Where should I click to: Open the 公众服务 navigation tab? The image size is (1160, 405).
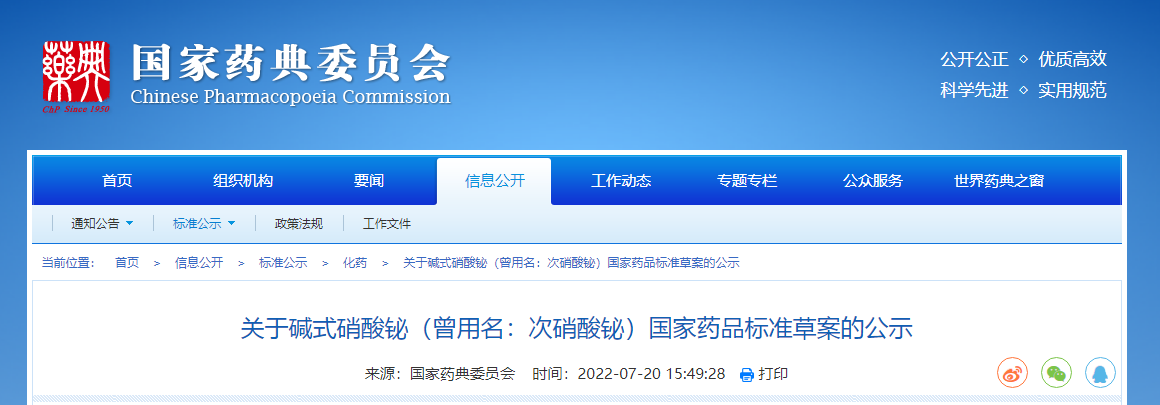coord(873,181)
